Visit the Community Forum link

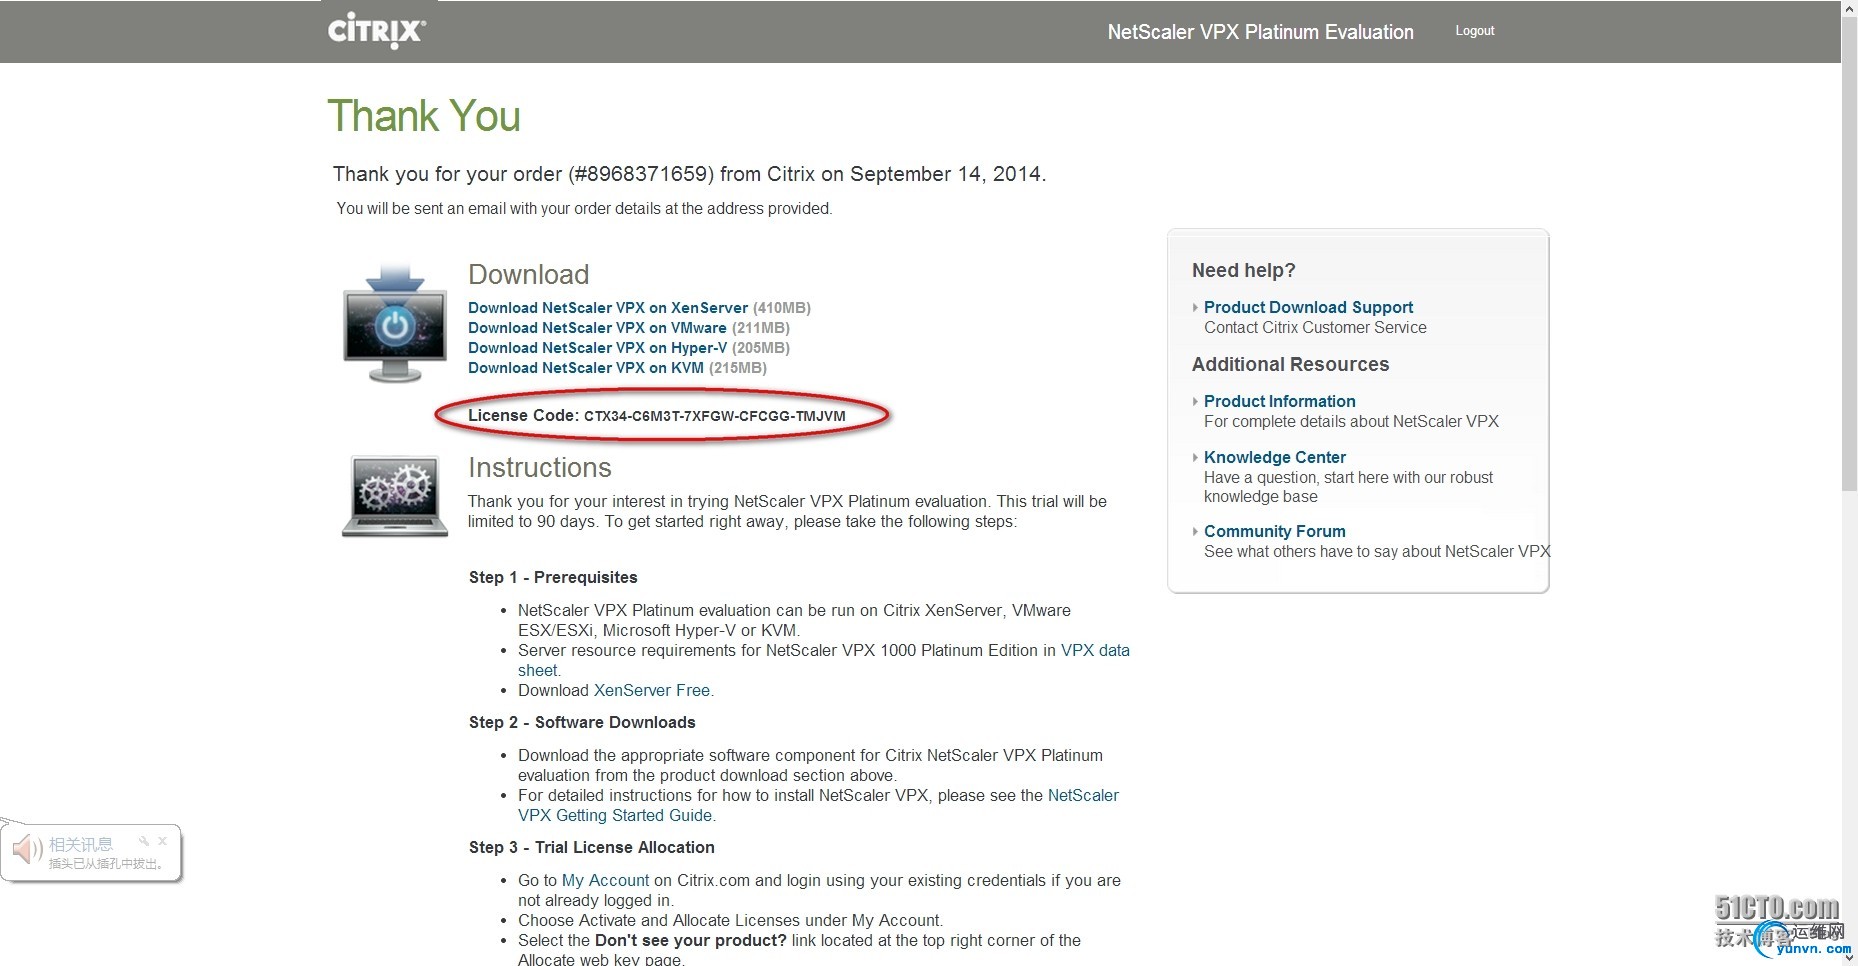click(x=1274, y=531)
